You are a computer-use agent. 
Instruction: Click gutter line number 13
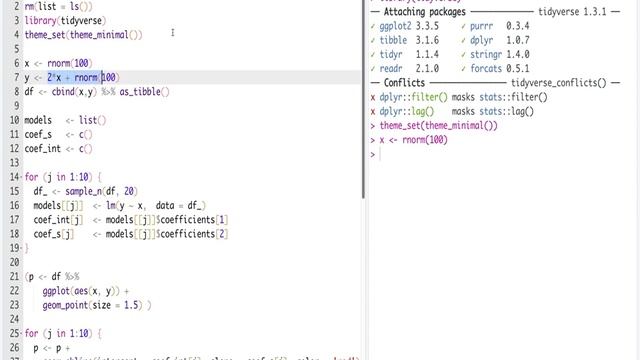point(14,162)
